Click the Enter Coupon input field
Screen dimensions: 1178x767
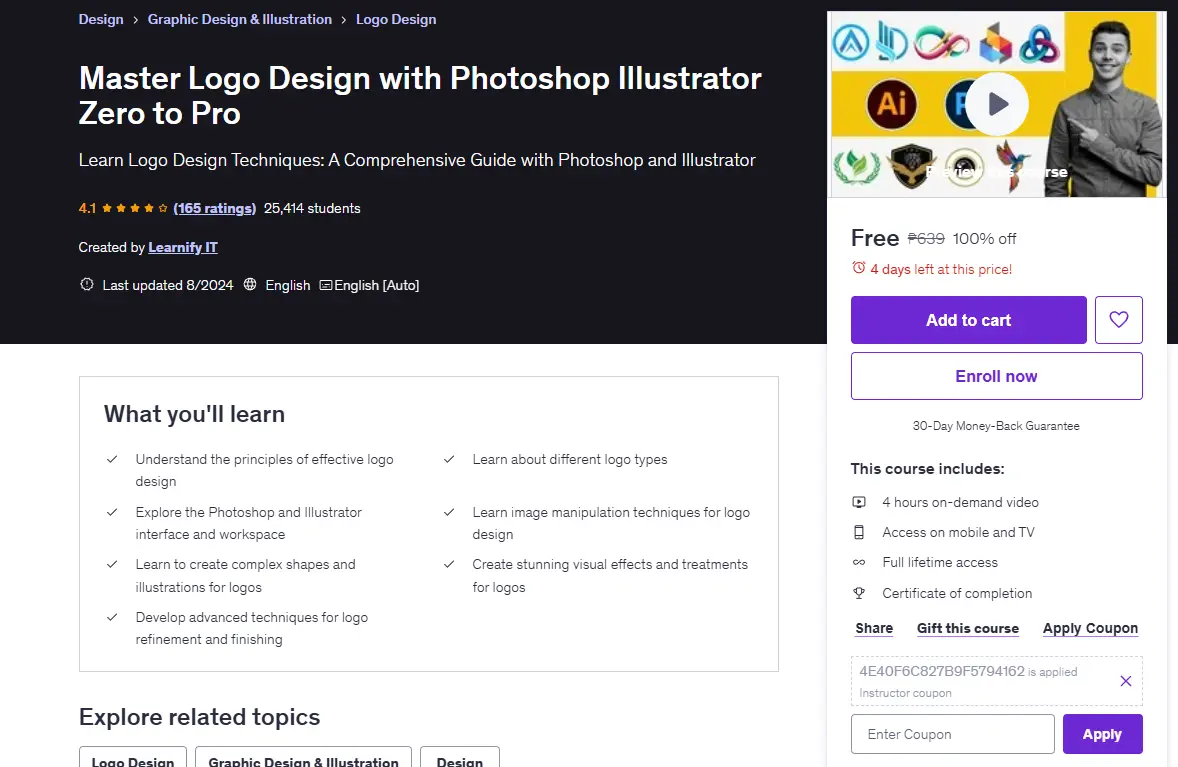click(x=953, y=734)
